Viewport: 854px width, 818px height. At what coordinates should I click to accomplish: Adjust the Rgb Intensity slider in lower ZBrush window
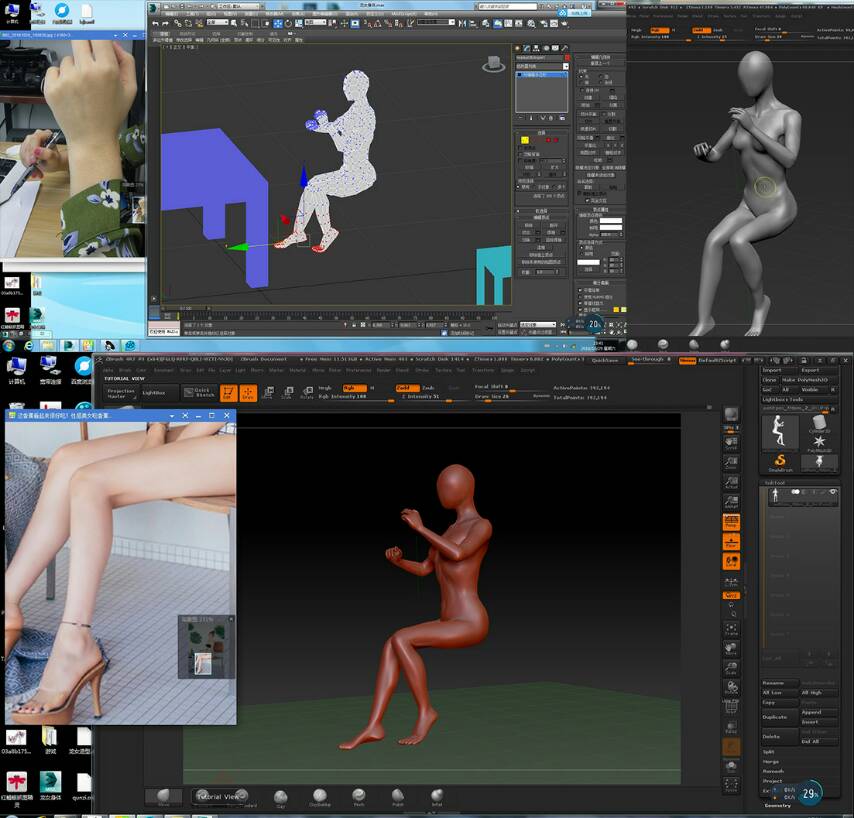point(357,397)
